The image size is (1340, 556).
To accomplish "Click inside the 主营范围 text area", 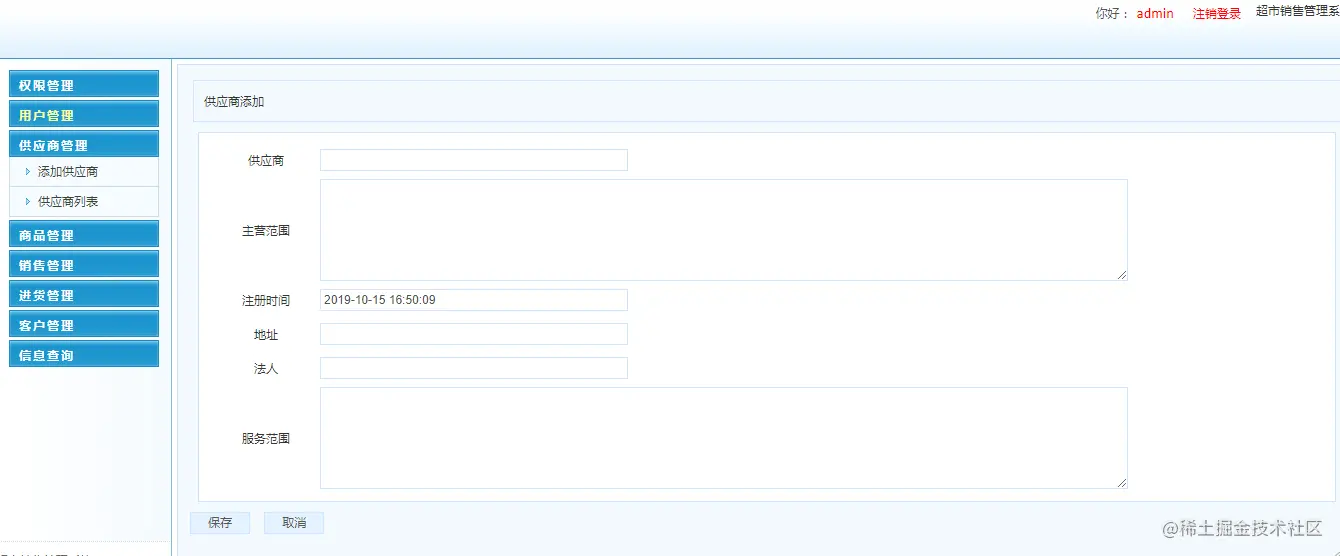I will [x=724, y=230].
